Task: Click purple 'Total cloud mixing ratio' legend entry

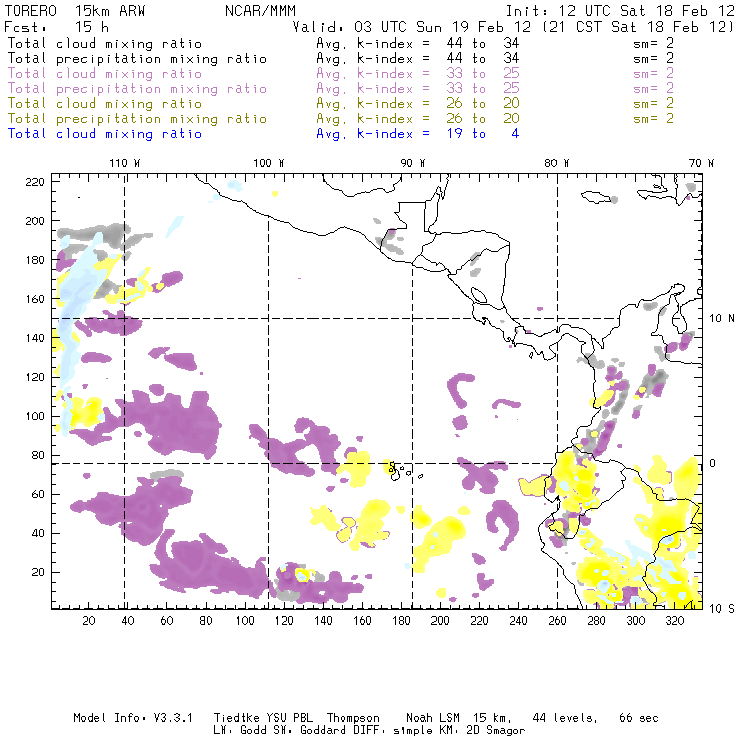Action: pyautogui.click(x=105, y=74)
